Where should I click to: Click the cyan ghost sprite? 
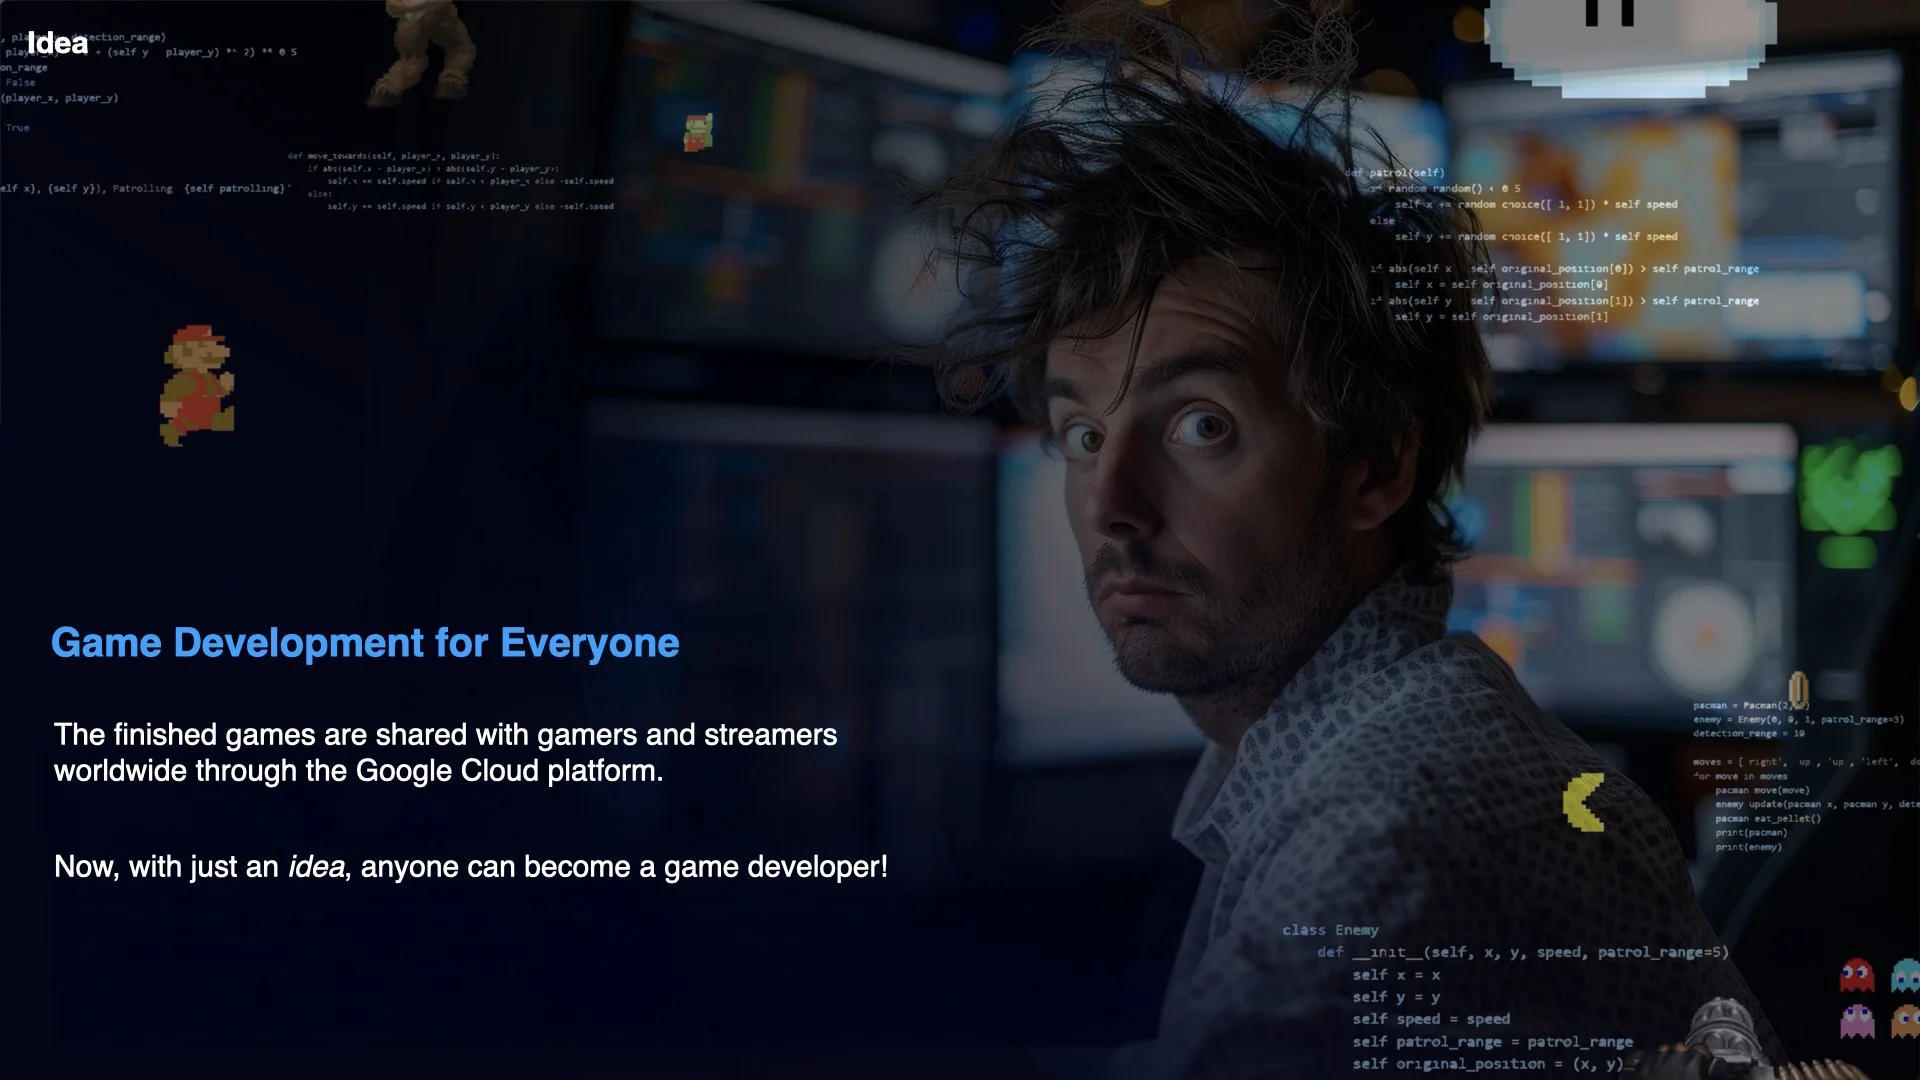(x=1905, y=975)
